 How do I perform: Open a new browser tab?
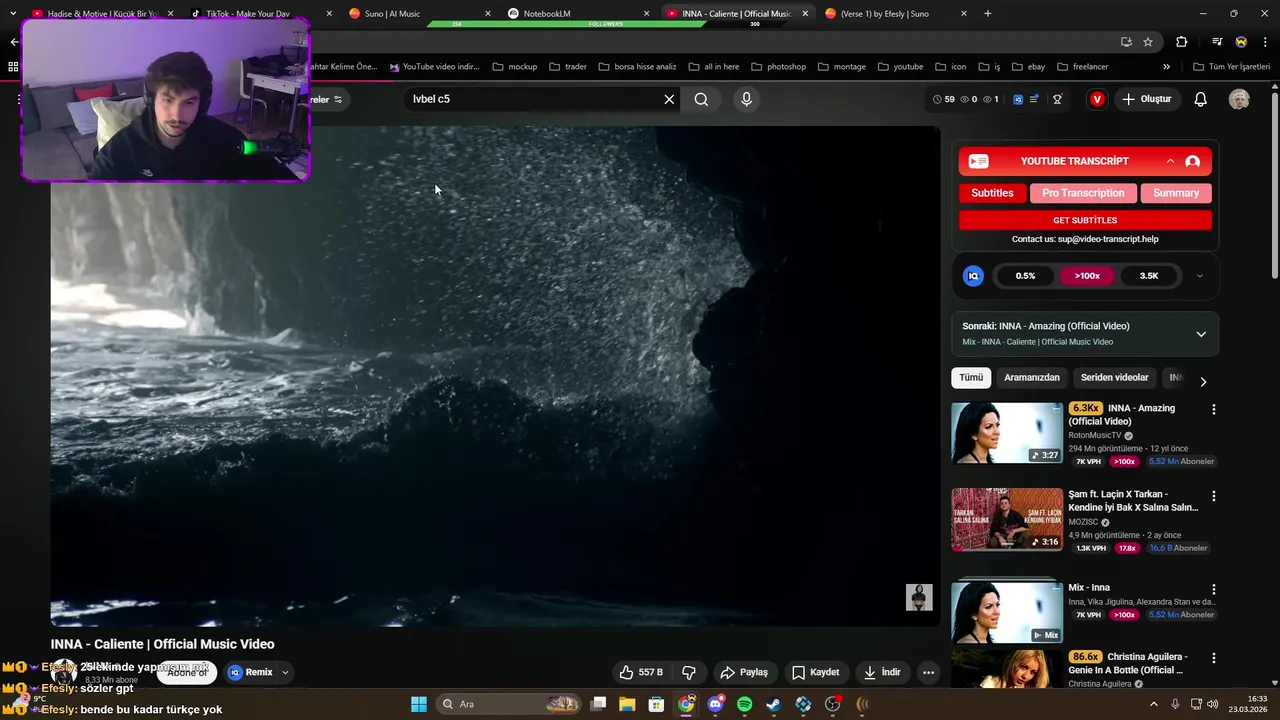tap(988, 14)
